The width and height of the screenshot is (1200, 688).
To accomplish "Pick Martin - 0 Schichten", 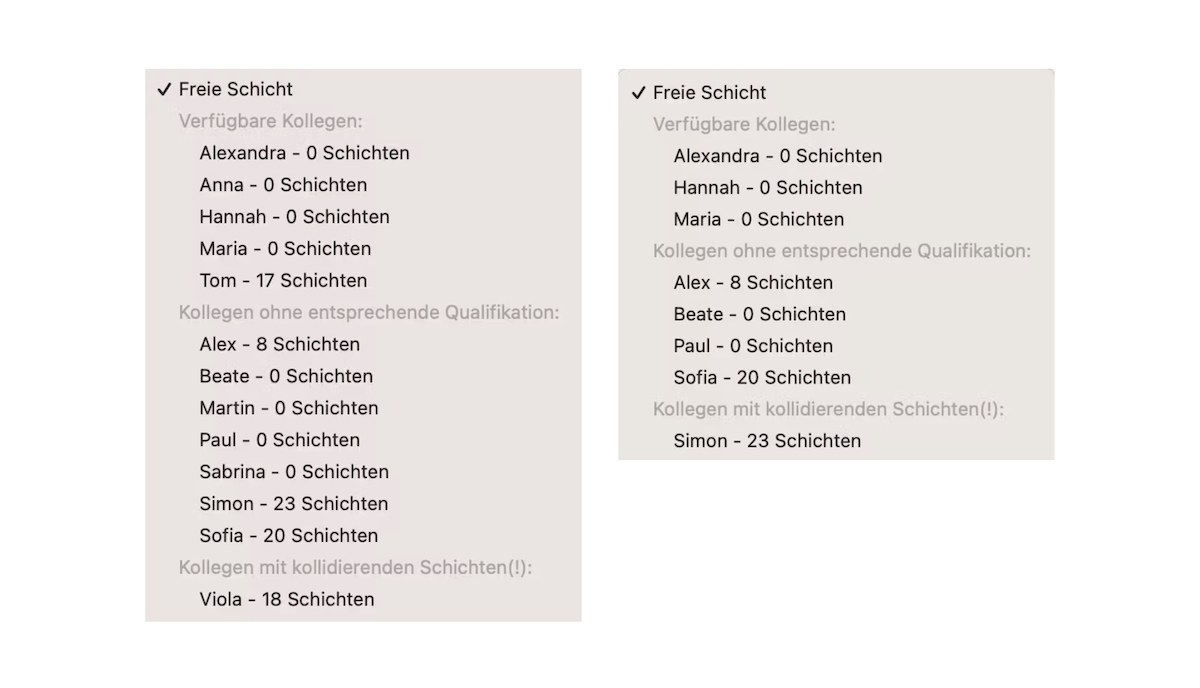I will tap(288, 408).
